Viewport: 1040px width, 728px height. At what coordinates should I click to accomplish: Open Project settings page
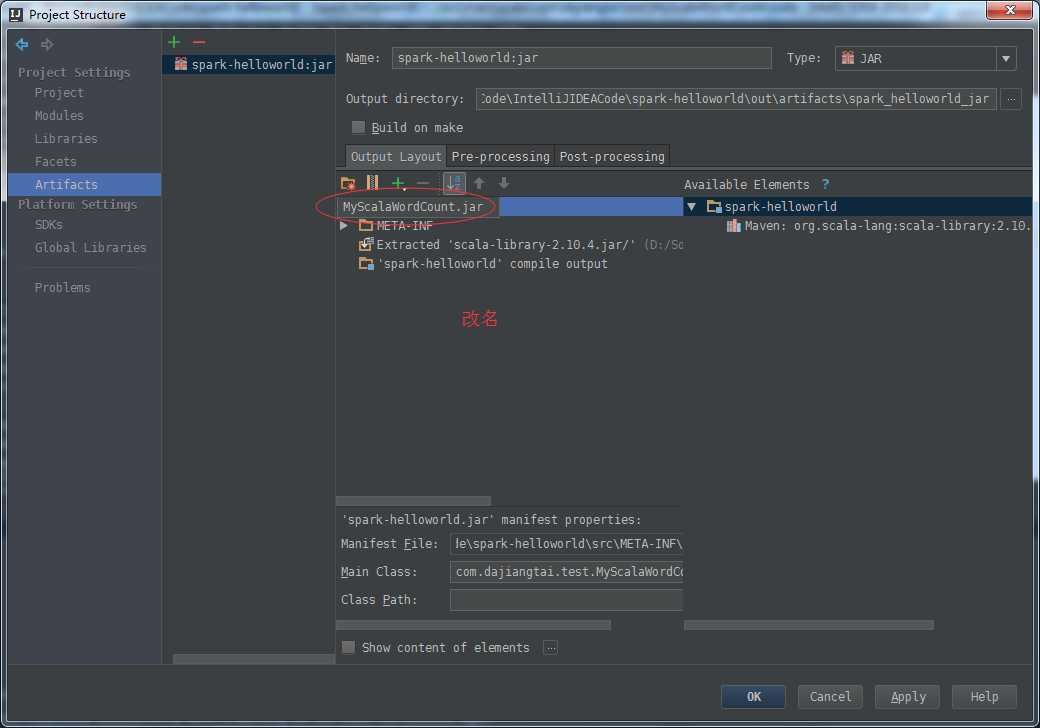tap(59, 93)
